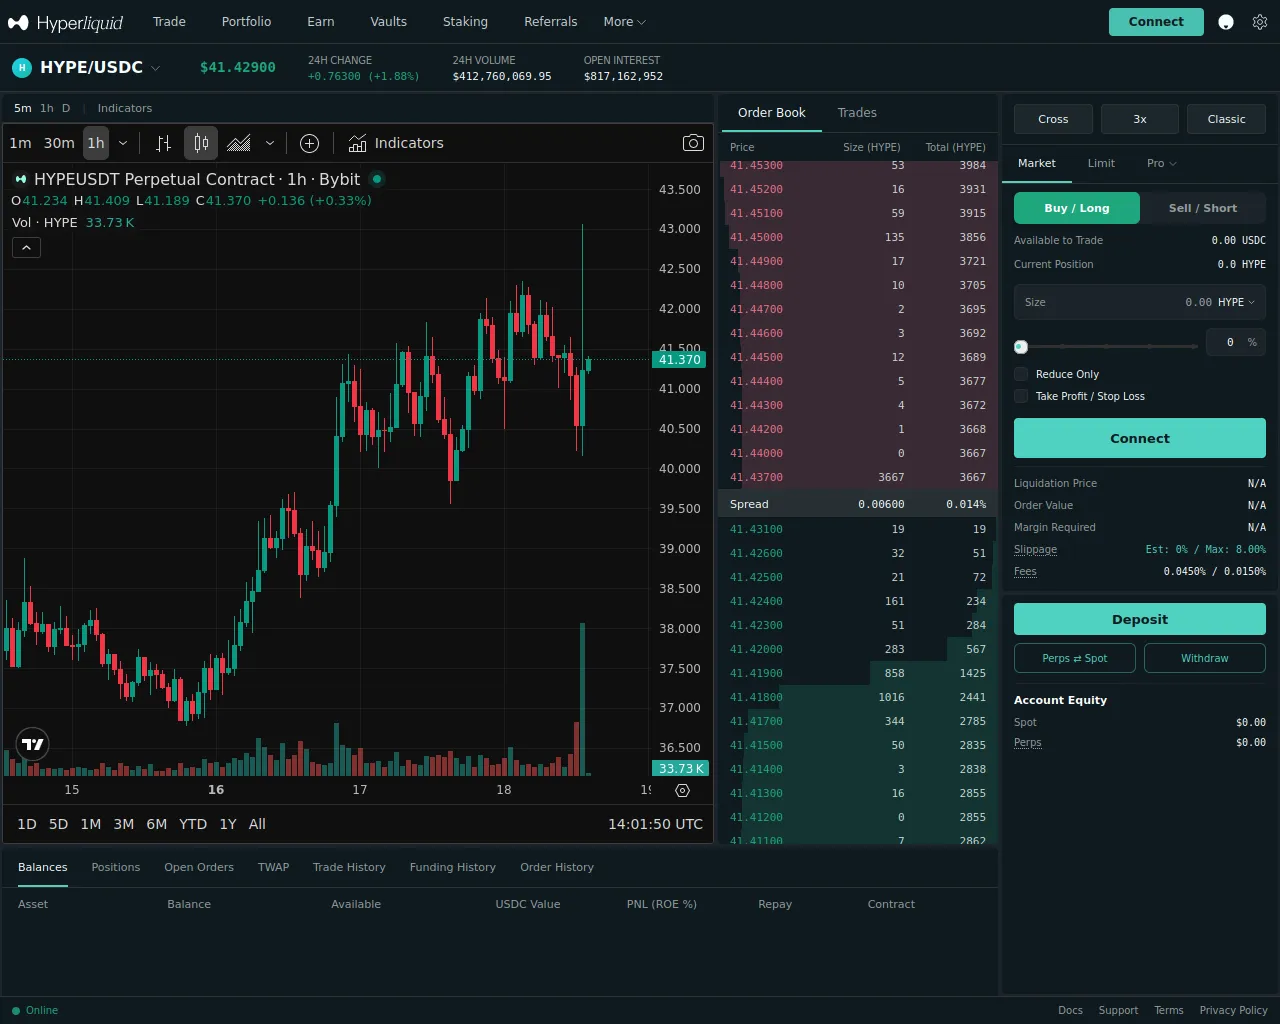Click the order size percentage slider handle

pyautogui.click(x=1021, y=347)
